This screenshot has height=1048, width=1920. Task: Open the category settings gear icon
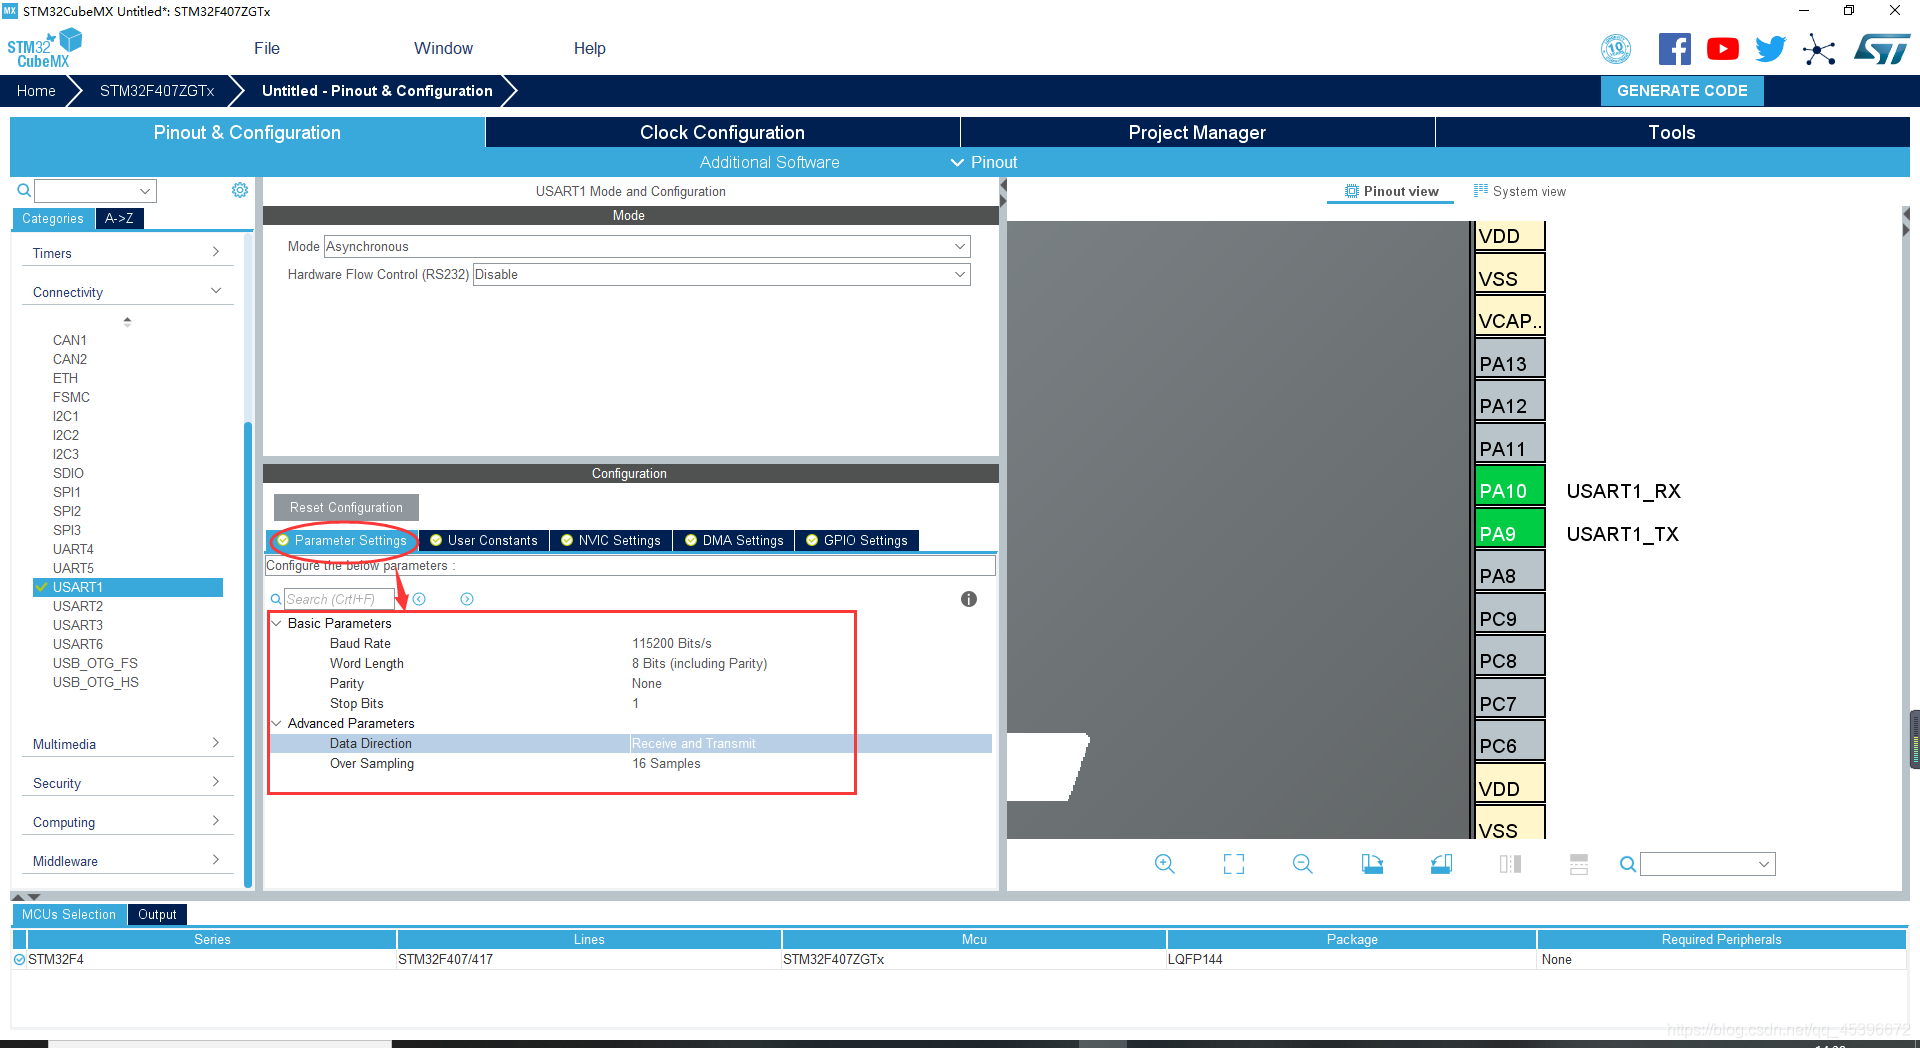pos(240,190)
